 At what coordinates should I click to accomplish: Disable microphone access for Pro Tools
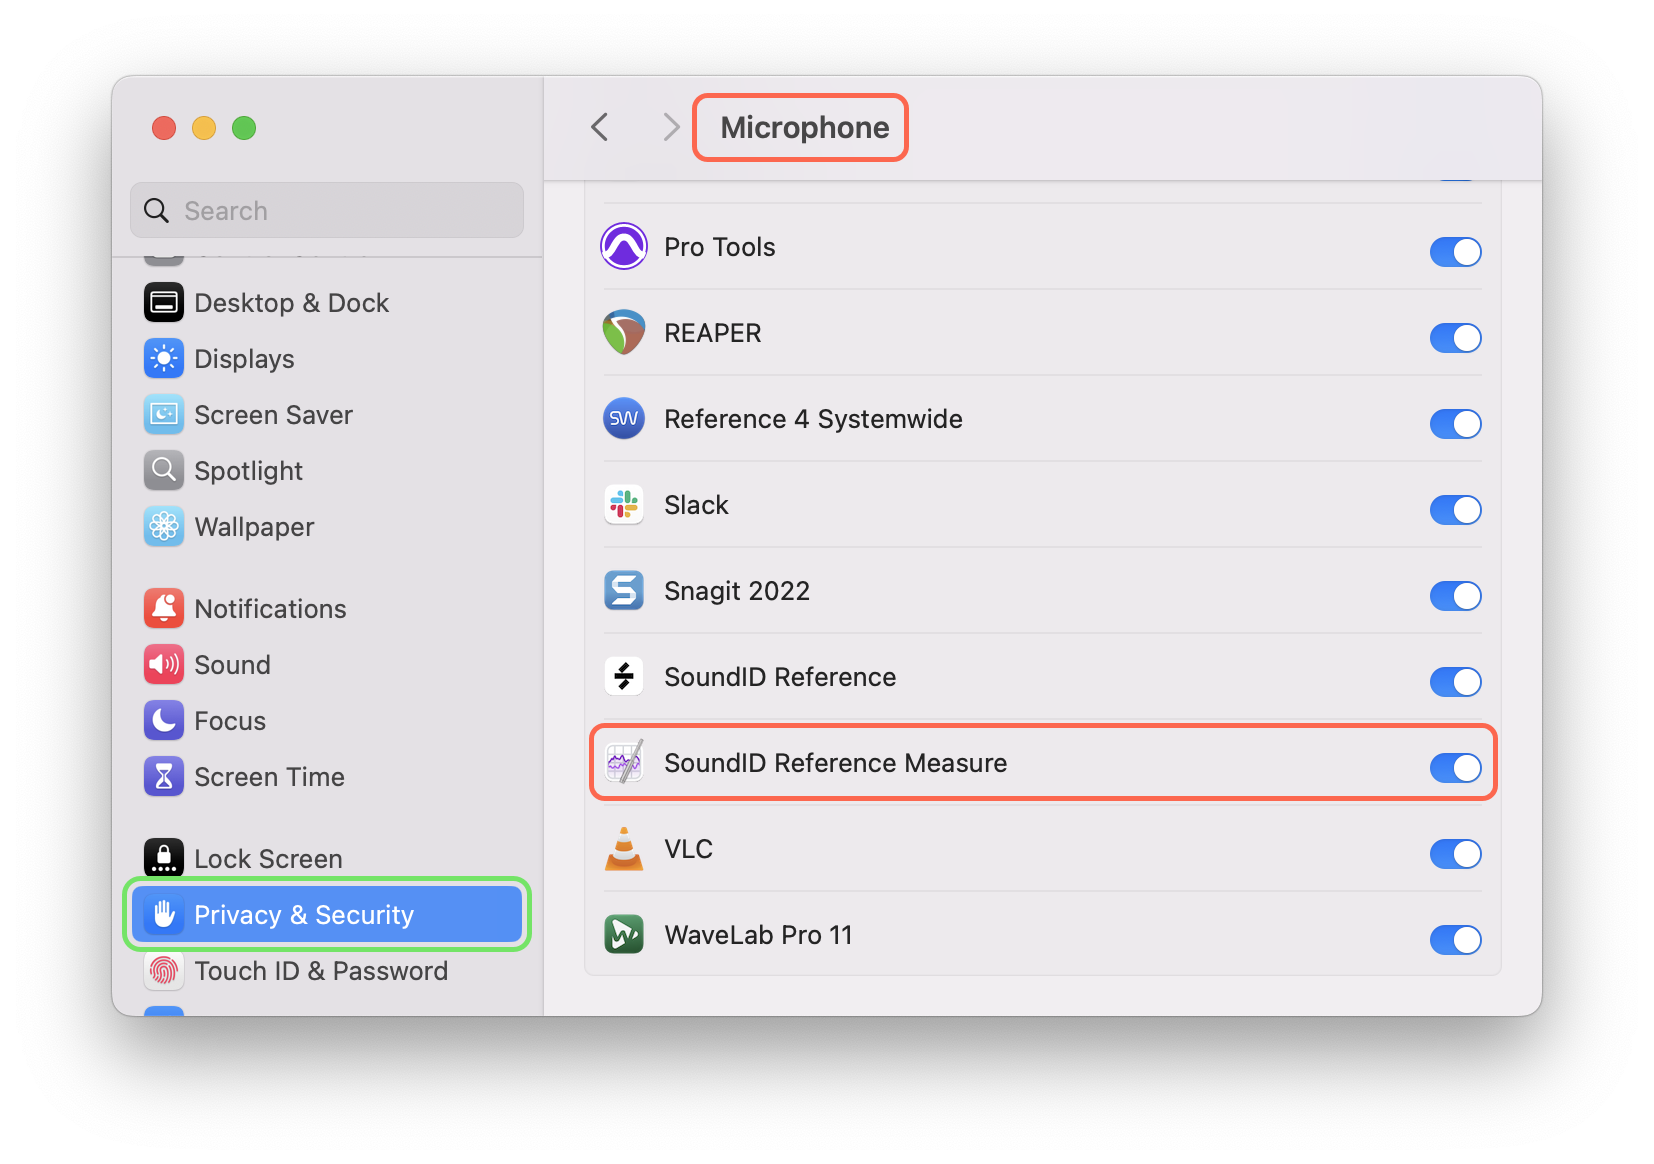pyautogui.click(x=1456, y=252)
